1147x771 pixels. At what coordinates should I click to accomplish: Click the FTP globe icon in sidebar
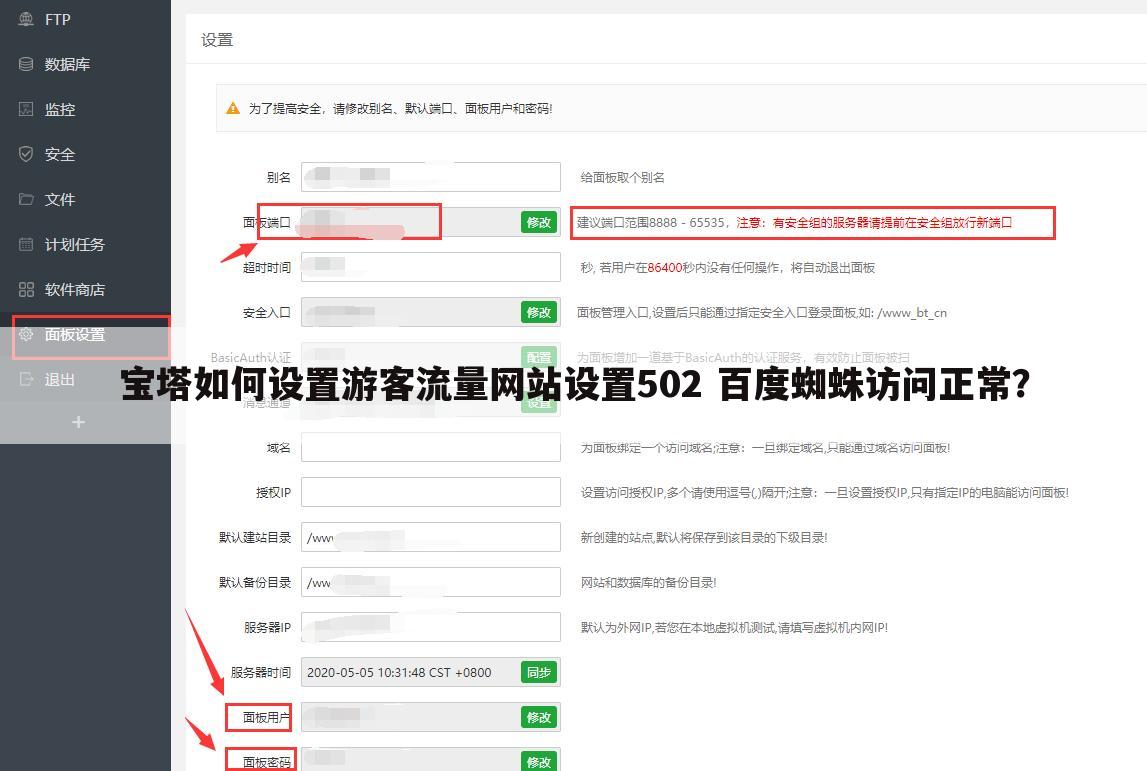26,19
